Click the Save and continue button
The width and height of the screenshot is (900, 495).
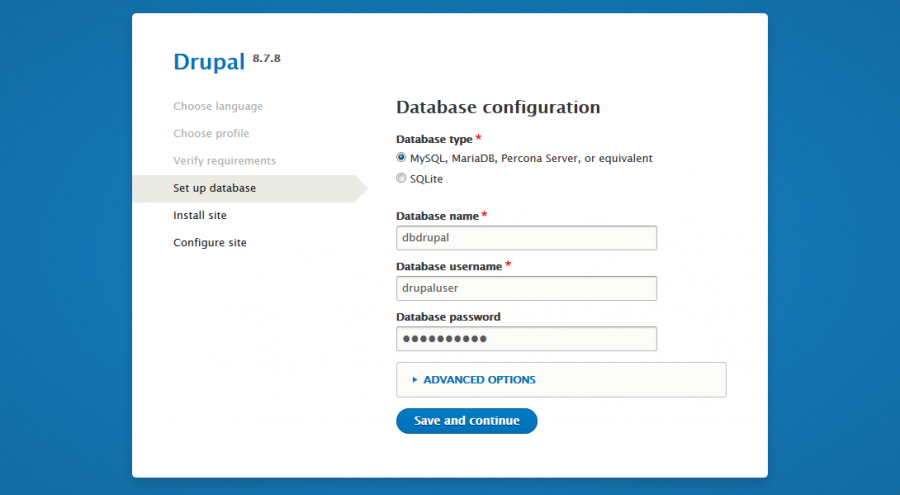(467, 421)
